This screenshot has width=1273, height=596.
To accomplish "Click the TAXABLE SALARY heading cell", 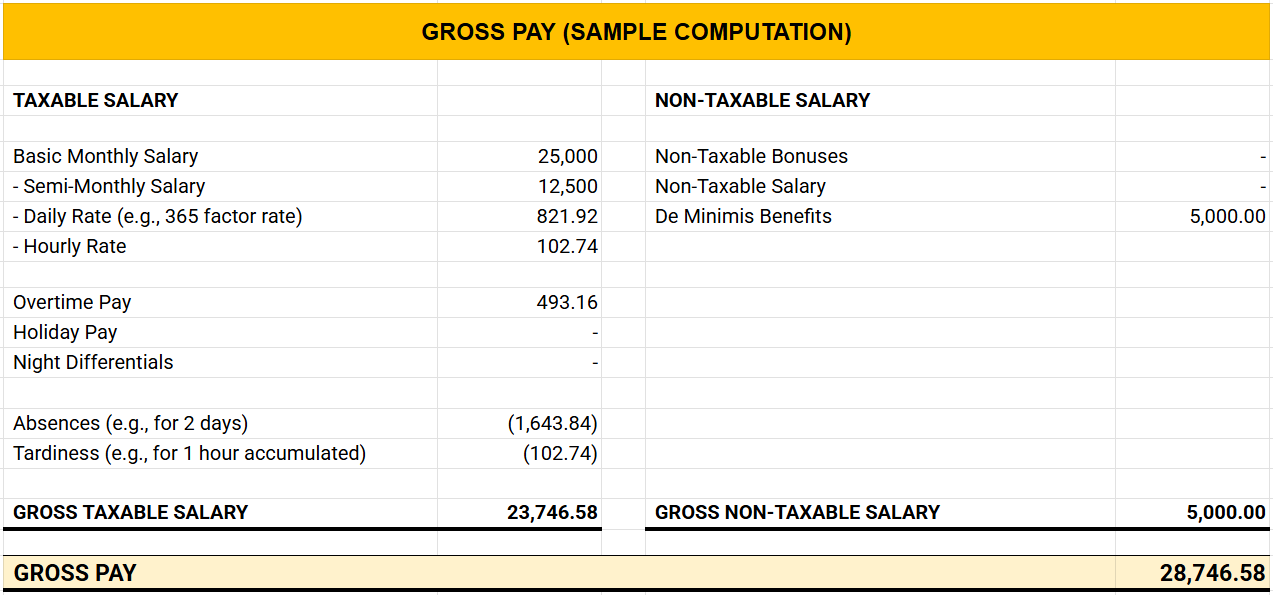I will (96, 100).
